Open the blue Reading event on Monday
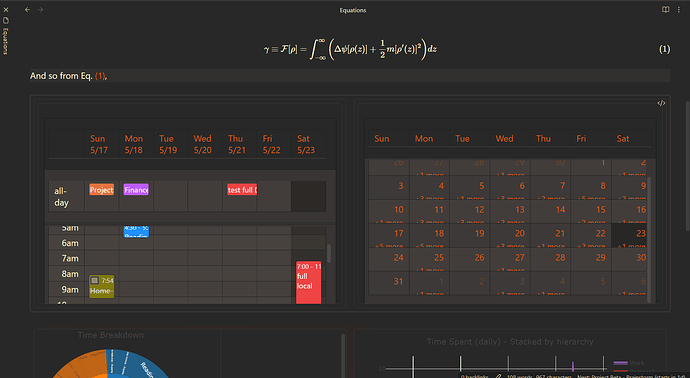The width and height of the screenshot is (690, 378). [x=136, y=231]
